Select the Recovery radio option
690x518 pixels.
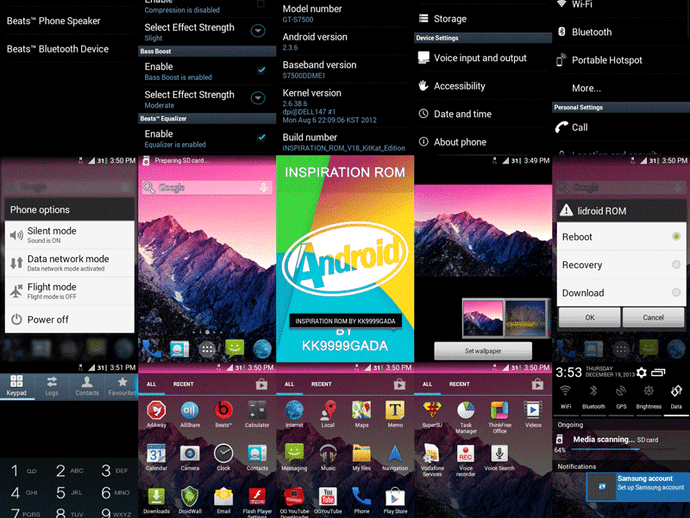676,265
